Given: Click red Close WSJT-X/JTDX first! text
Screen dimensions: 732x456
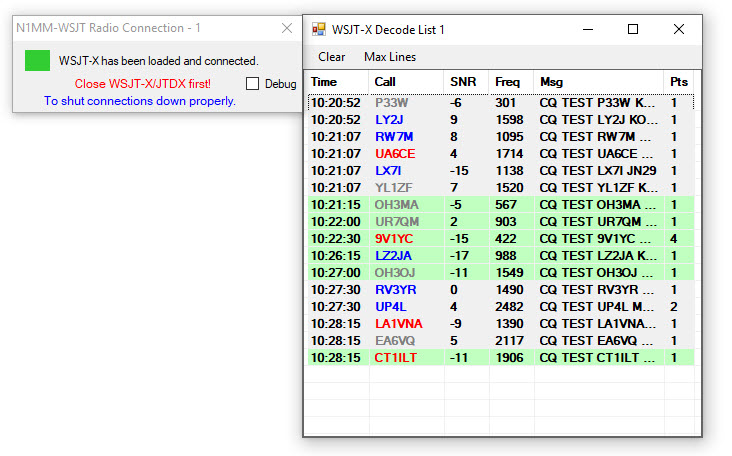Looking at the screenshot, I should (x=142, y=84).
